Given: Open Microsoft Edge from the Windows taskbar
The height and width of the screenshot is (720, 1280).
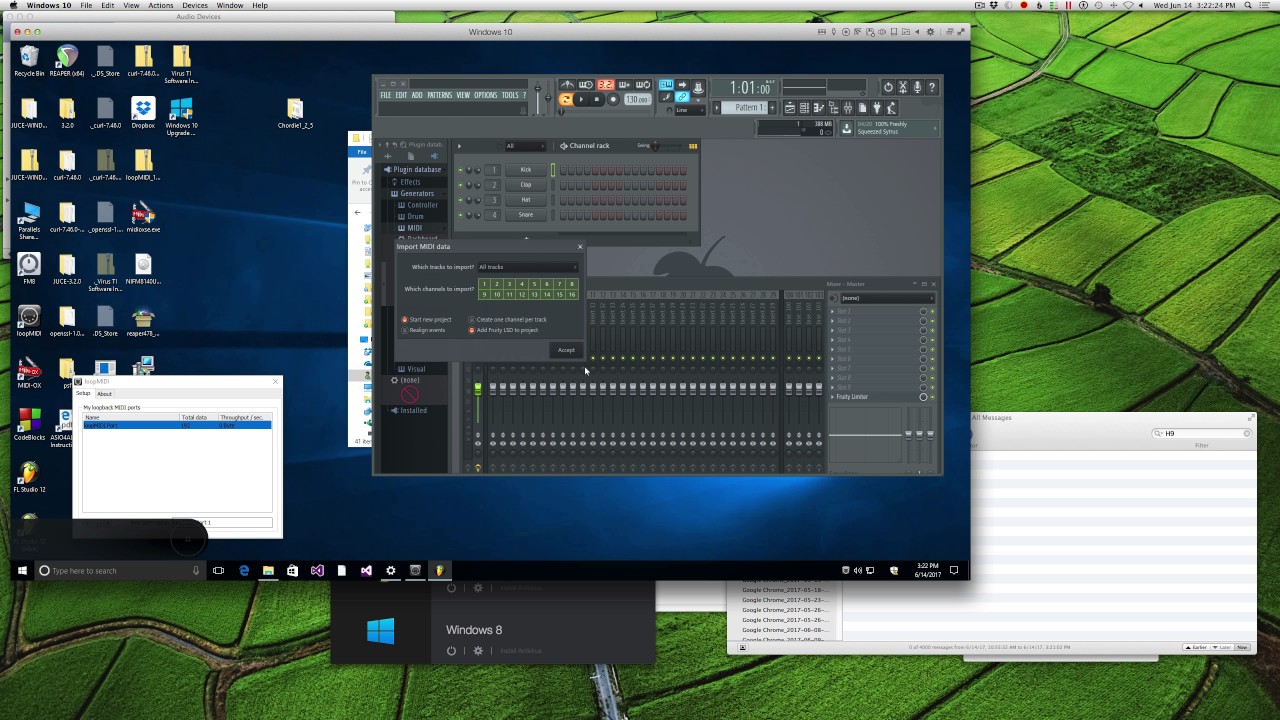Looking at the screenshot, I should pos(244,571).
